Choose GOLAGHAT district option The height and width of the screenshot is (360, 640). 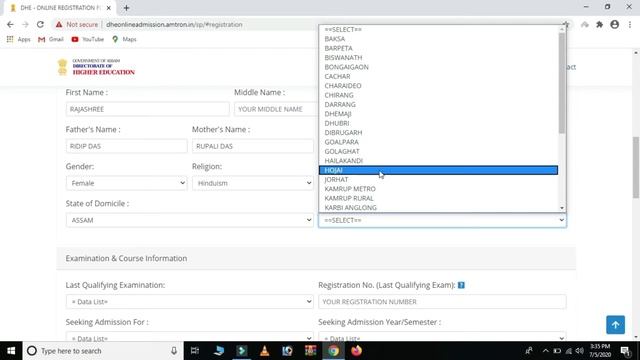tap(438, 151)
